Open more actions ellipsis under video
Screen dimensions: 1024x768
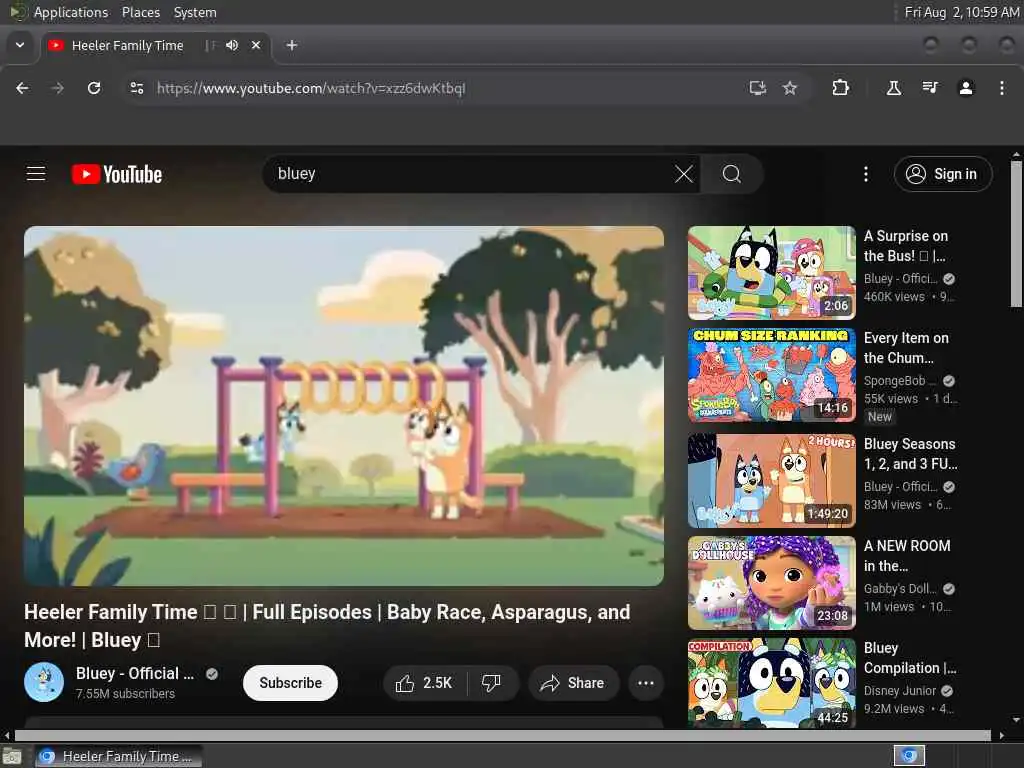click(x=646, y=683)
